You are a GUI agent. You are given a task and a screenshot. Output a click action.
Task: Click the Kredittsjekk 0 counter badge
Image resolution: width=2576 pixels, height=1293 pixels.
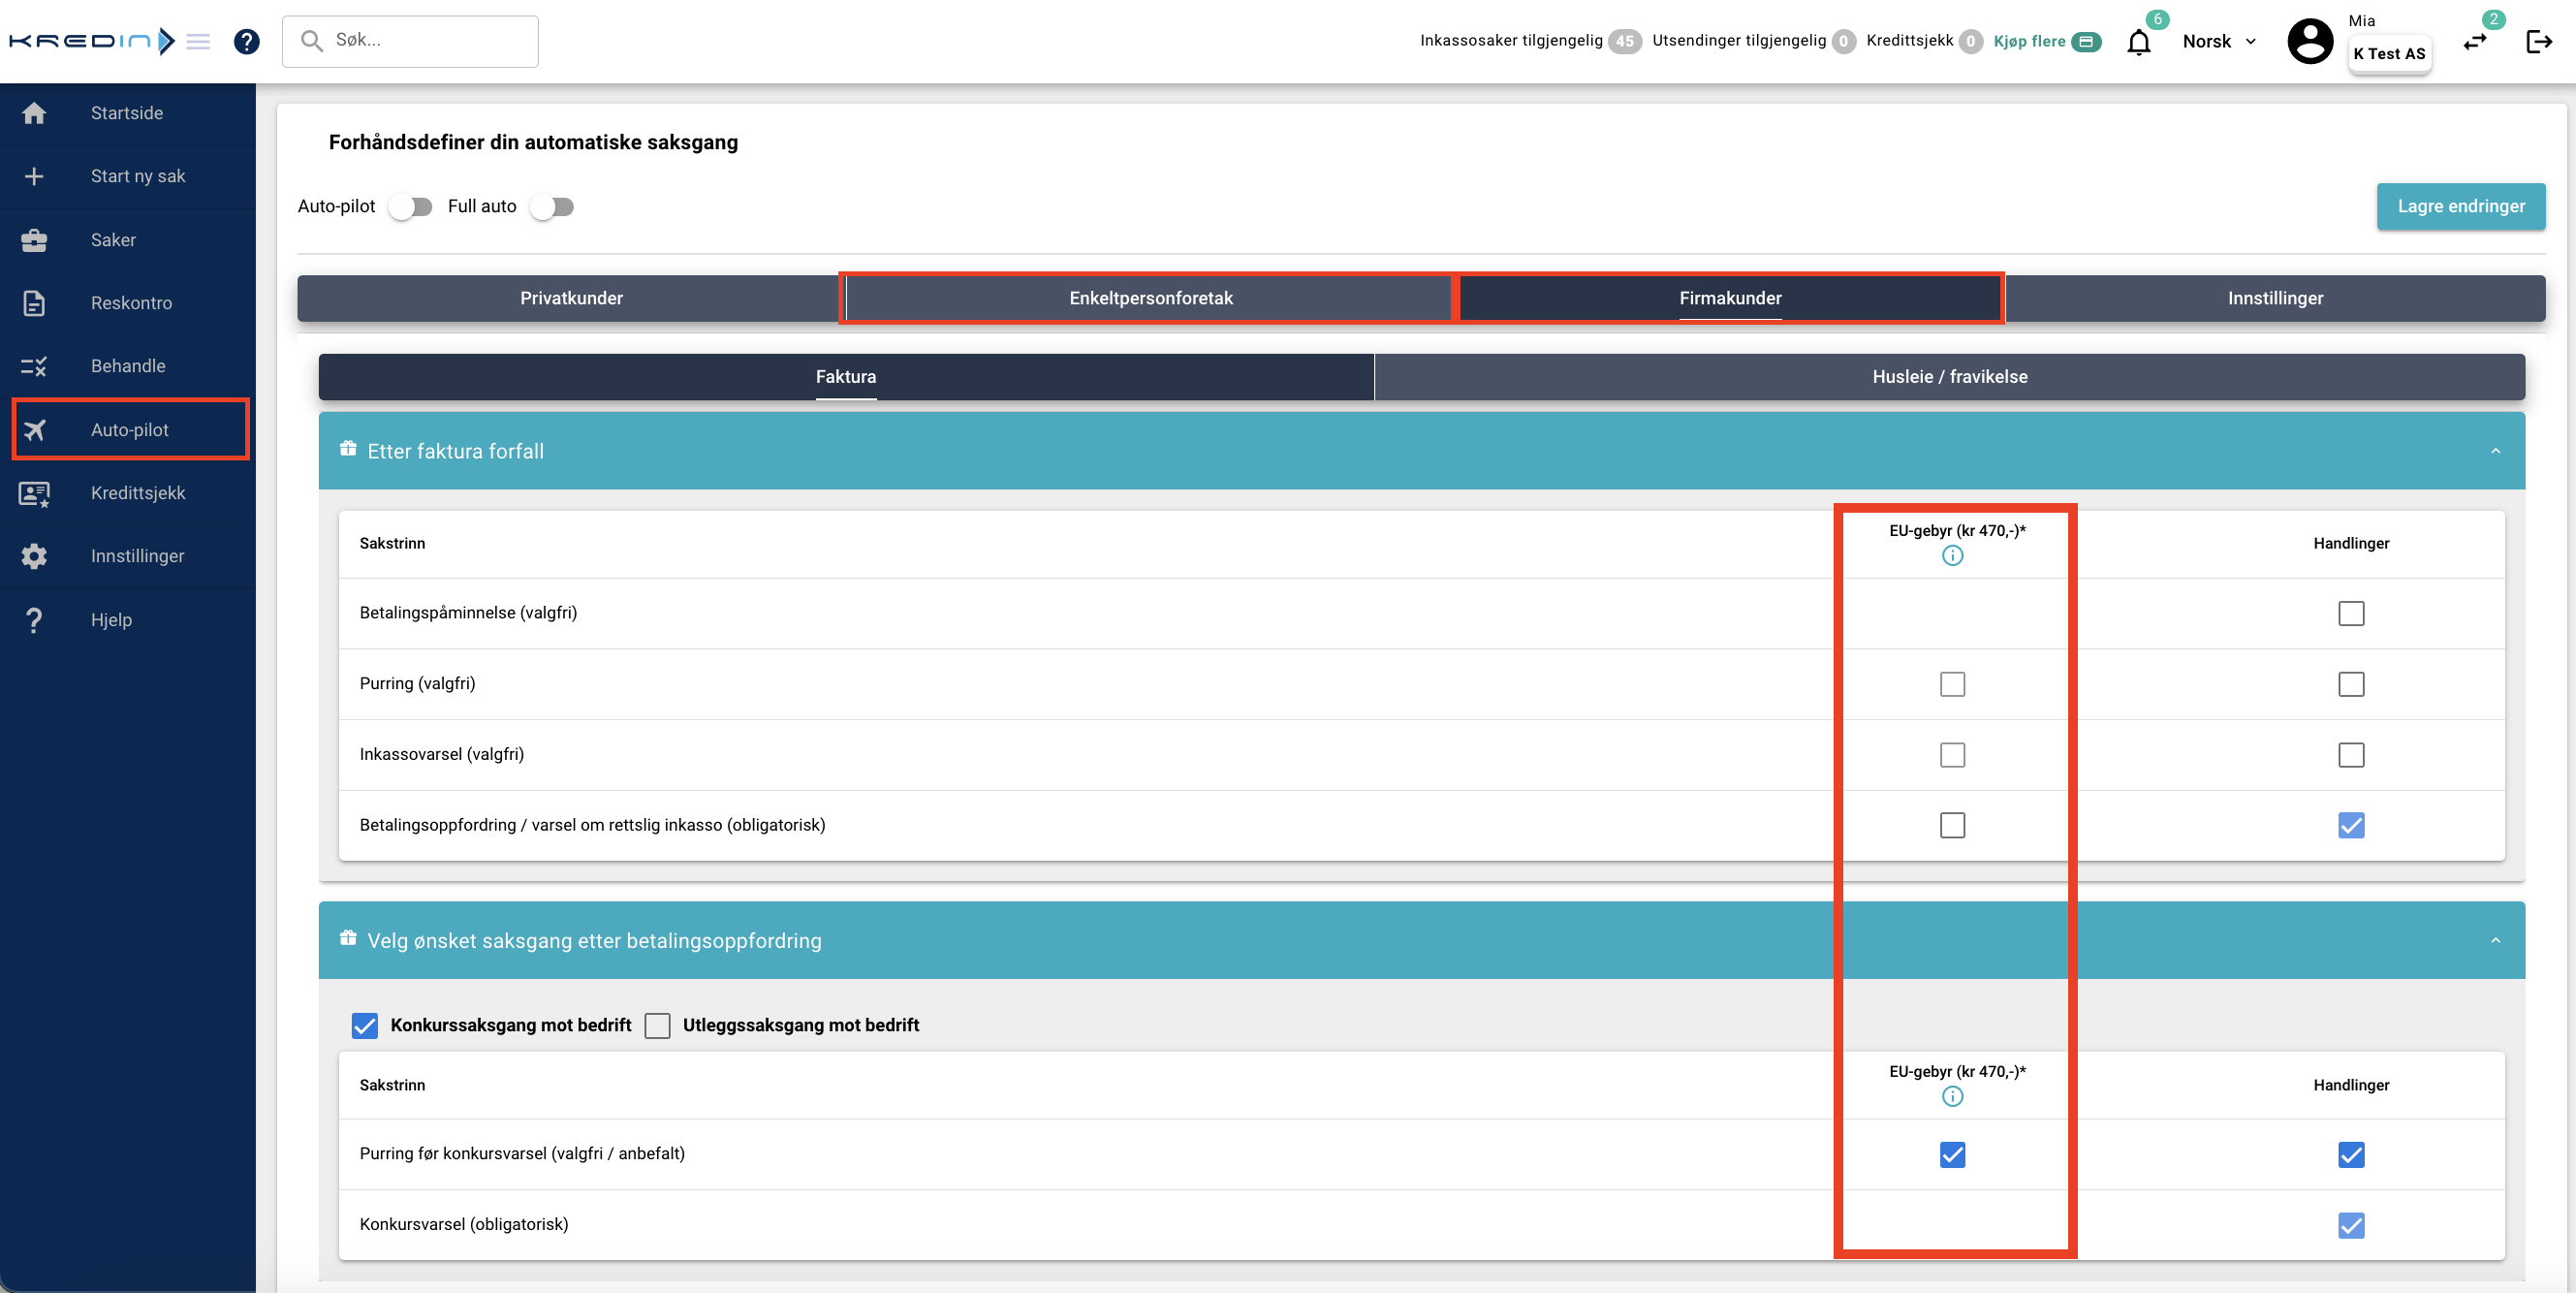coord(1970,41)
